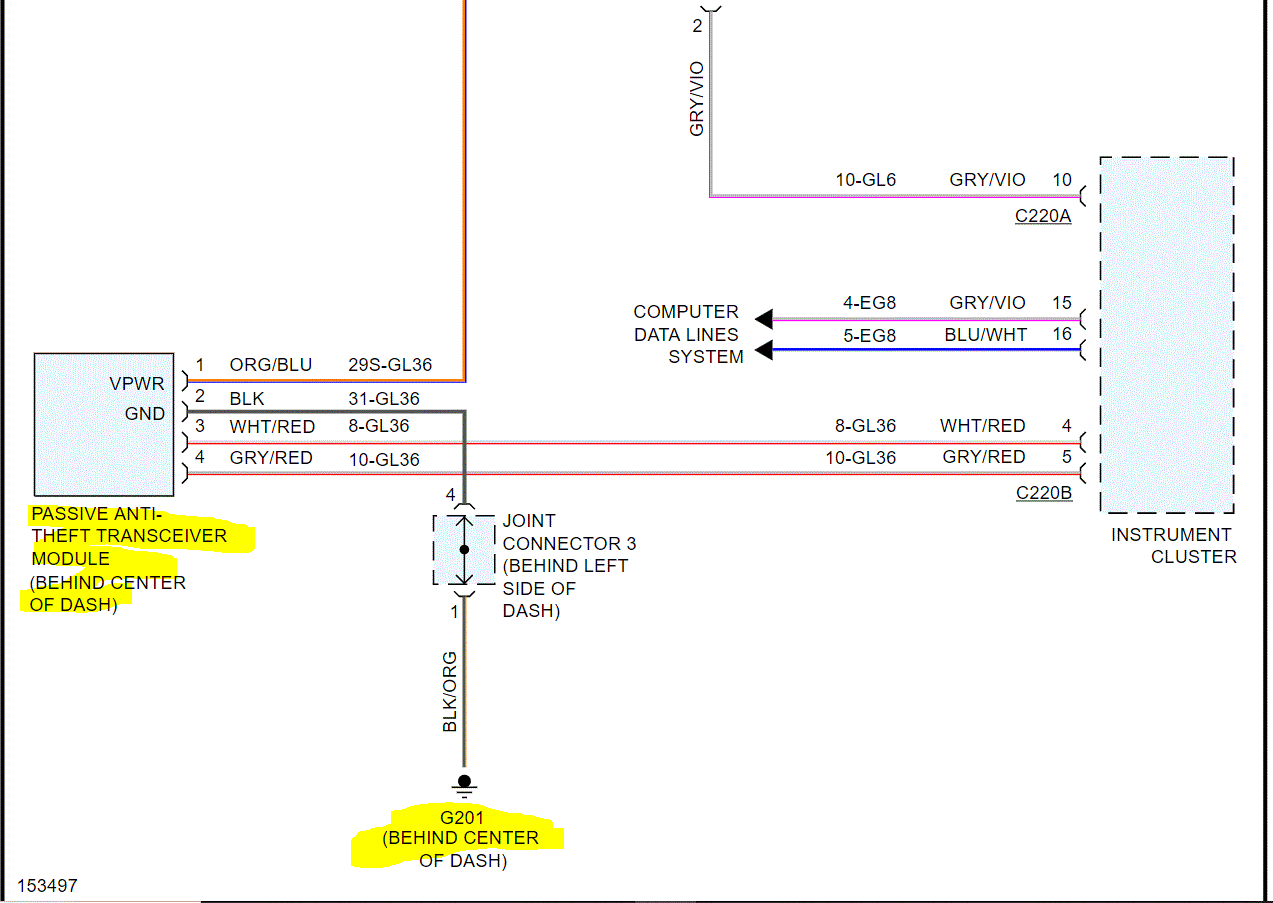Click the VPWR pin label on the module

(x=137, y=383)
